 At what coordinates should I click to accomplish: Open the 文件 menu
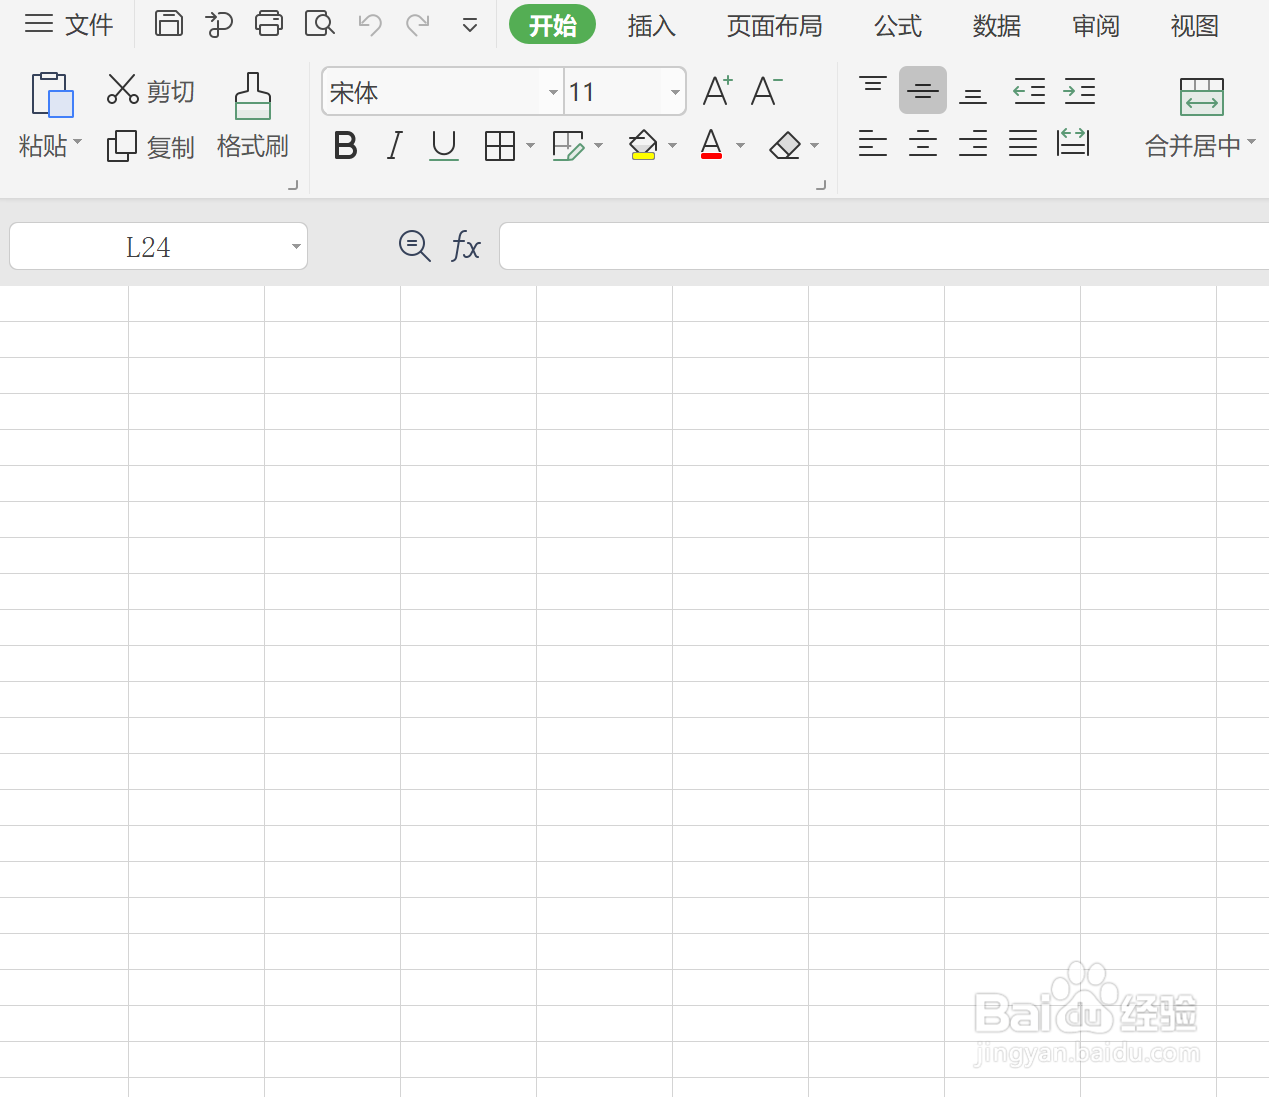coord(68,24)
